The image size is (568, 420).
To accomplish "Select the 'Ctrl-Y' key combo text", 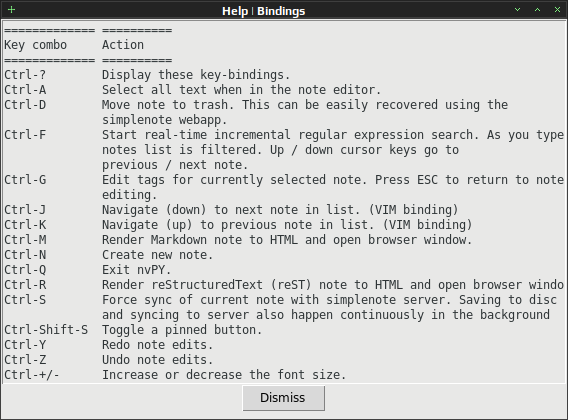I will click(25, 345).
